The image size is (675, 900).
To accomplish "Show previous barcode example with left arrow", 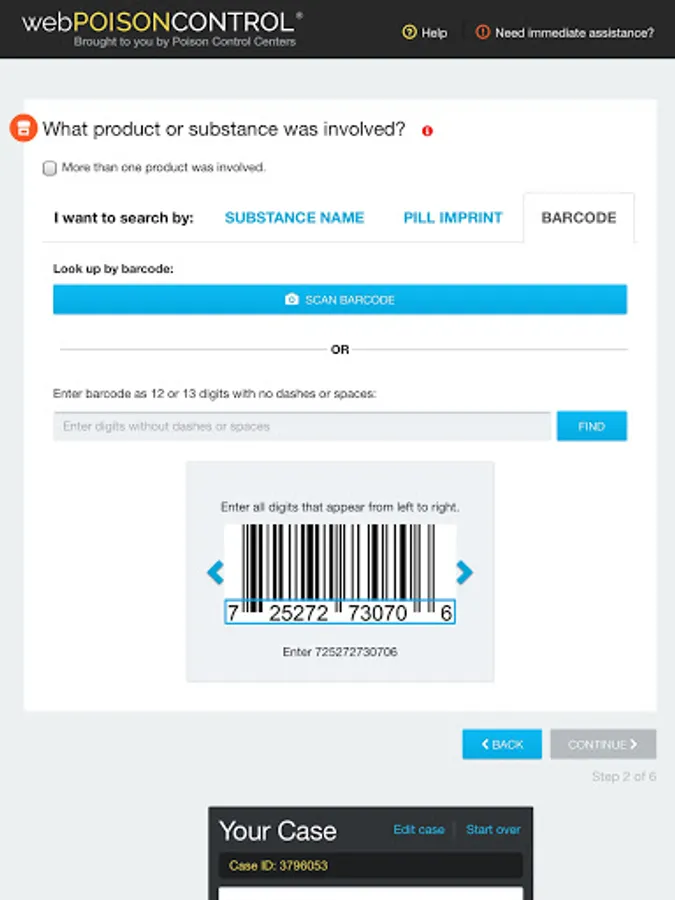I will (215, 572).
